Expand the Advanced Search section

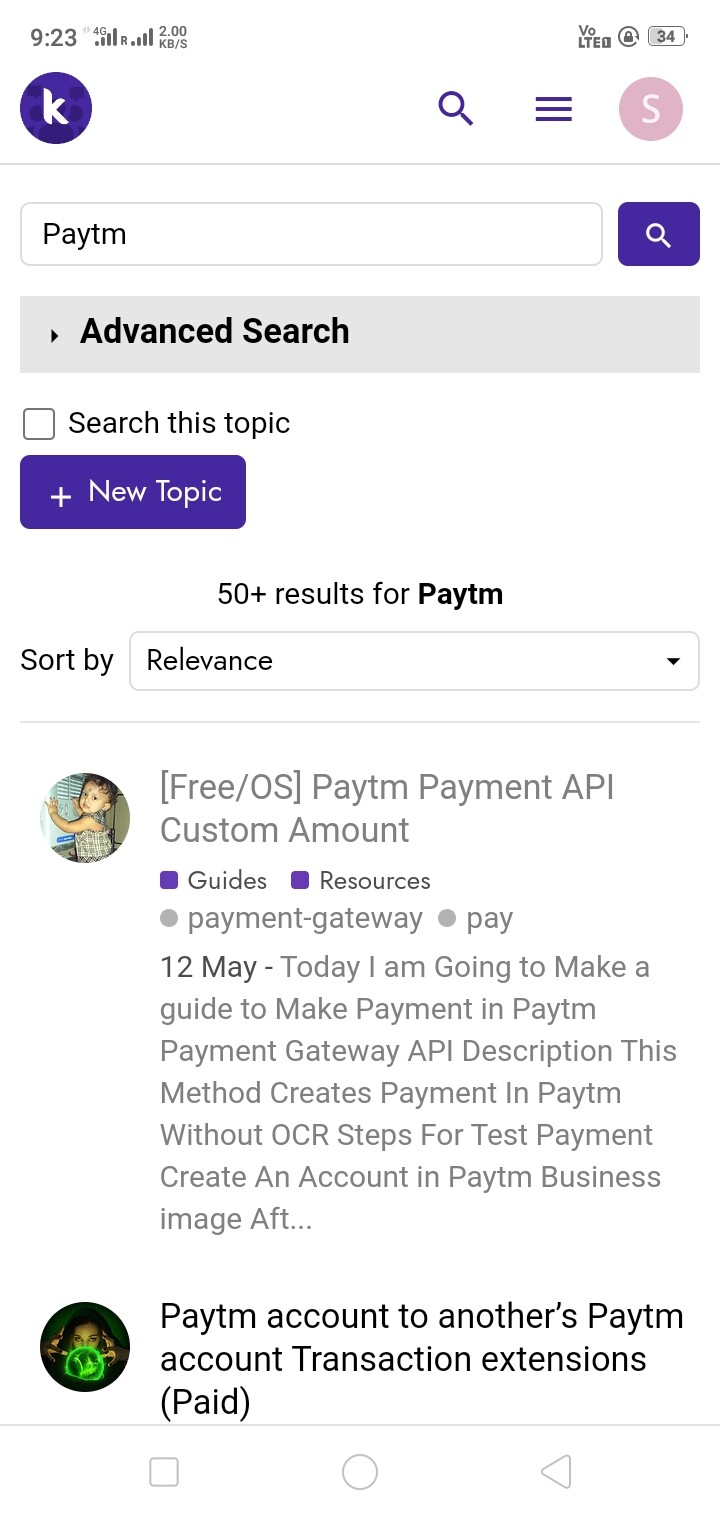[x=215, y=332]
